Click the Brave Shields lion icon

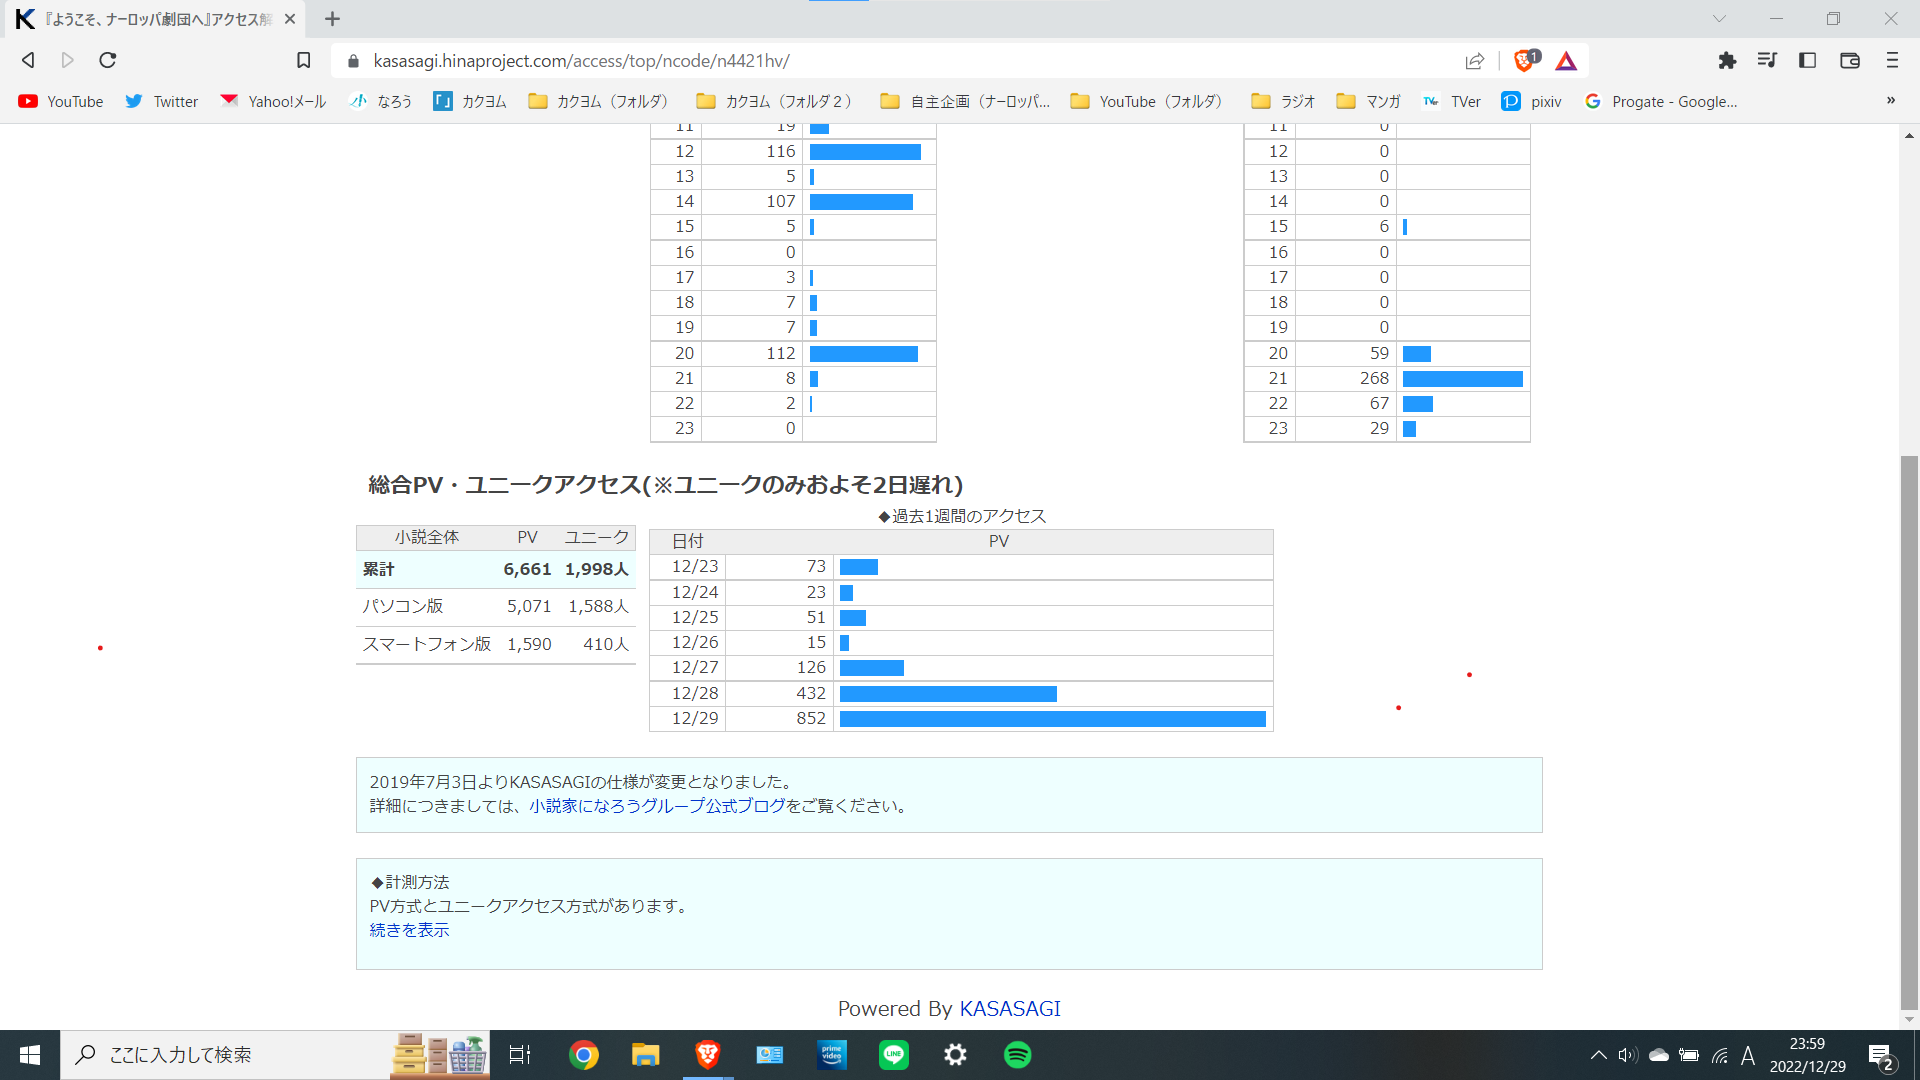(1524, 61)
